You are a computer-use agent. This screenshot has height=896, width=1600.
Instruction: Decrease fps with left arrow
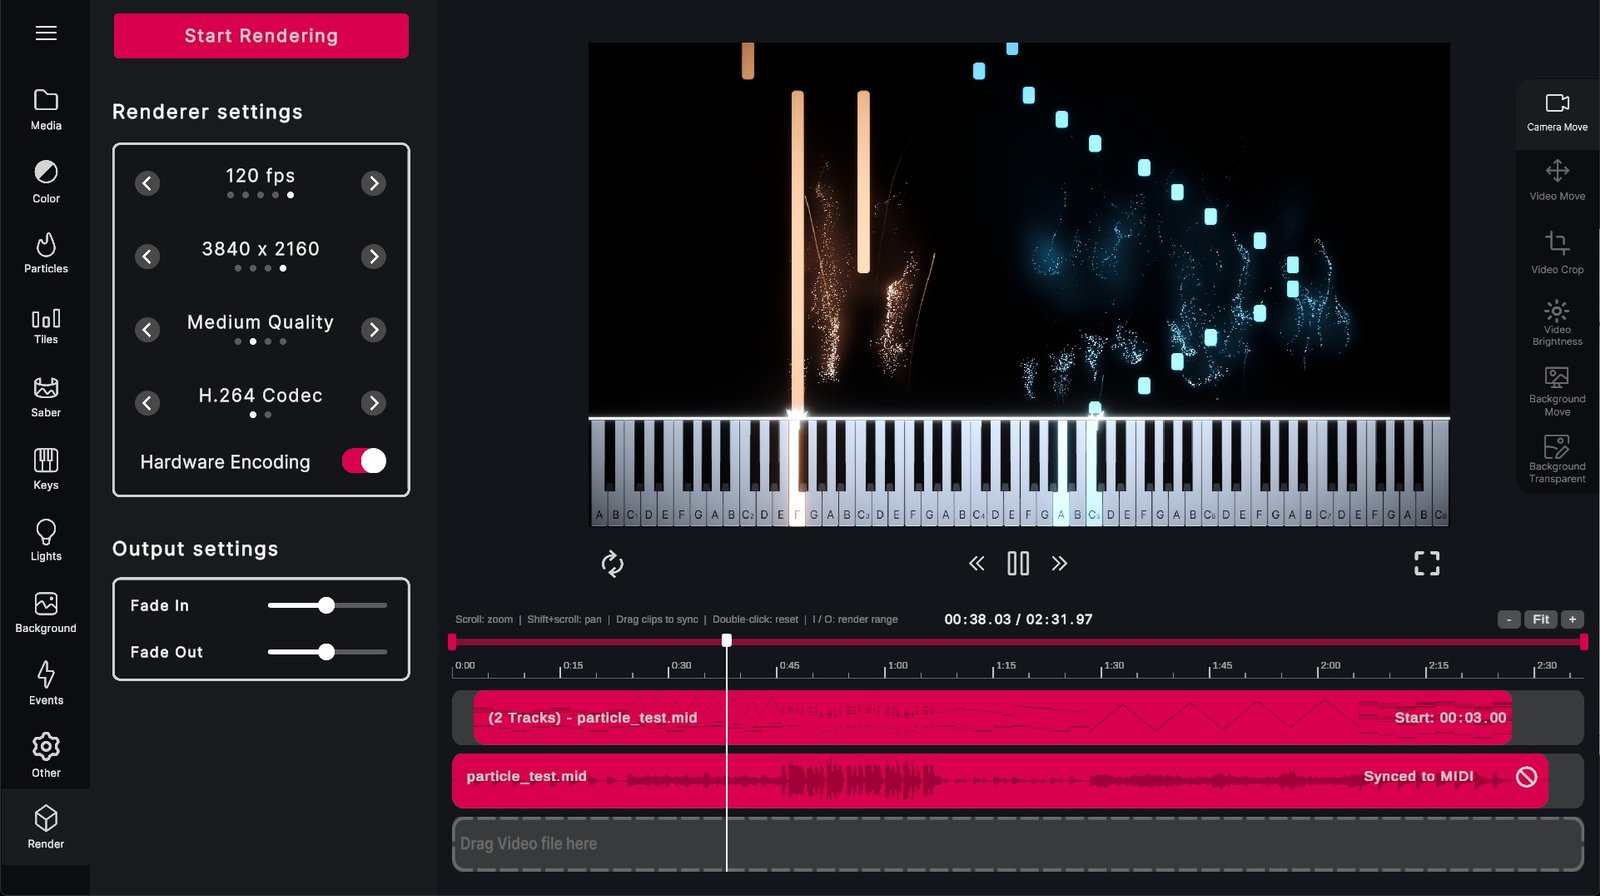coord(147,183)
